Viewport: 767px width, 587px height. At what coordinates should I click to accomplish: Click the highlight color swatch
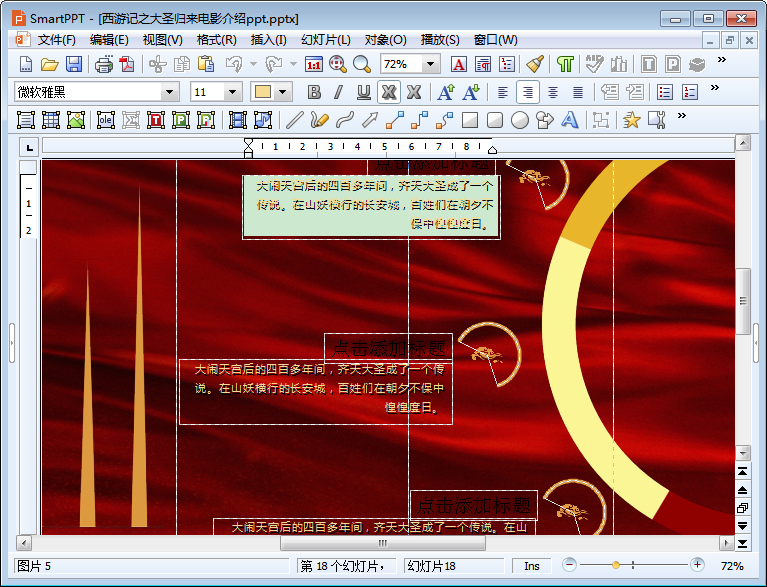[x=263, y=92]
